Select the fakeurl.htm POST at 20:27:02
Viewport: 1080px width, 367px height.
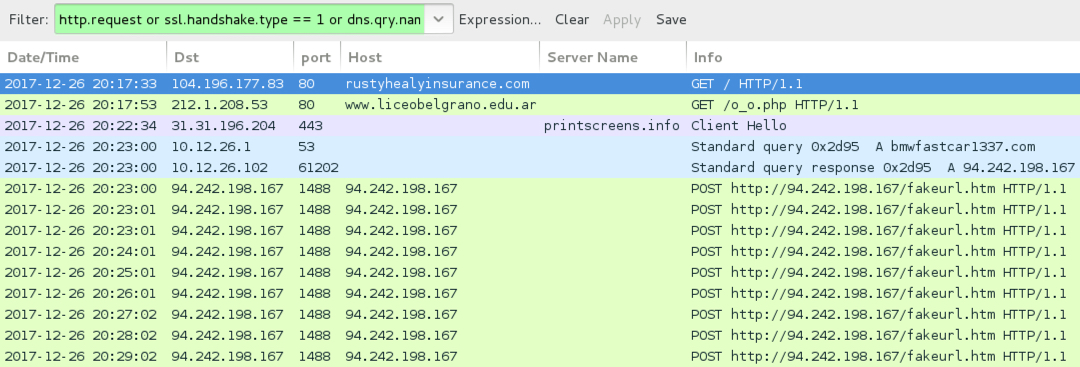click(x=540, y=314)
